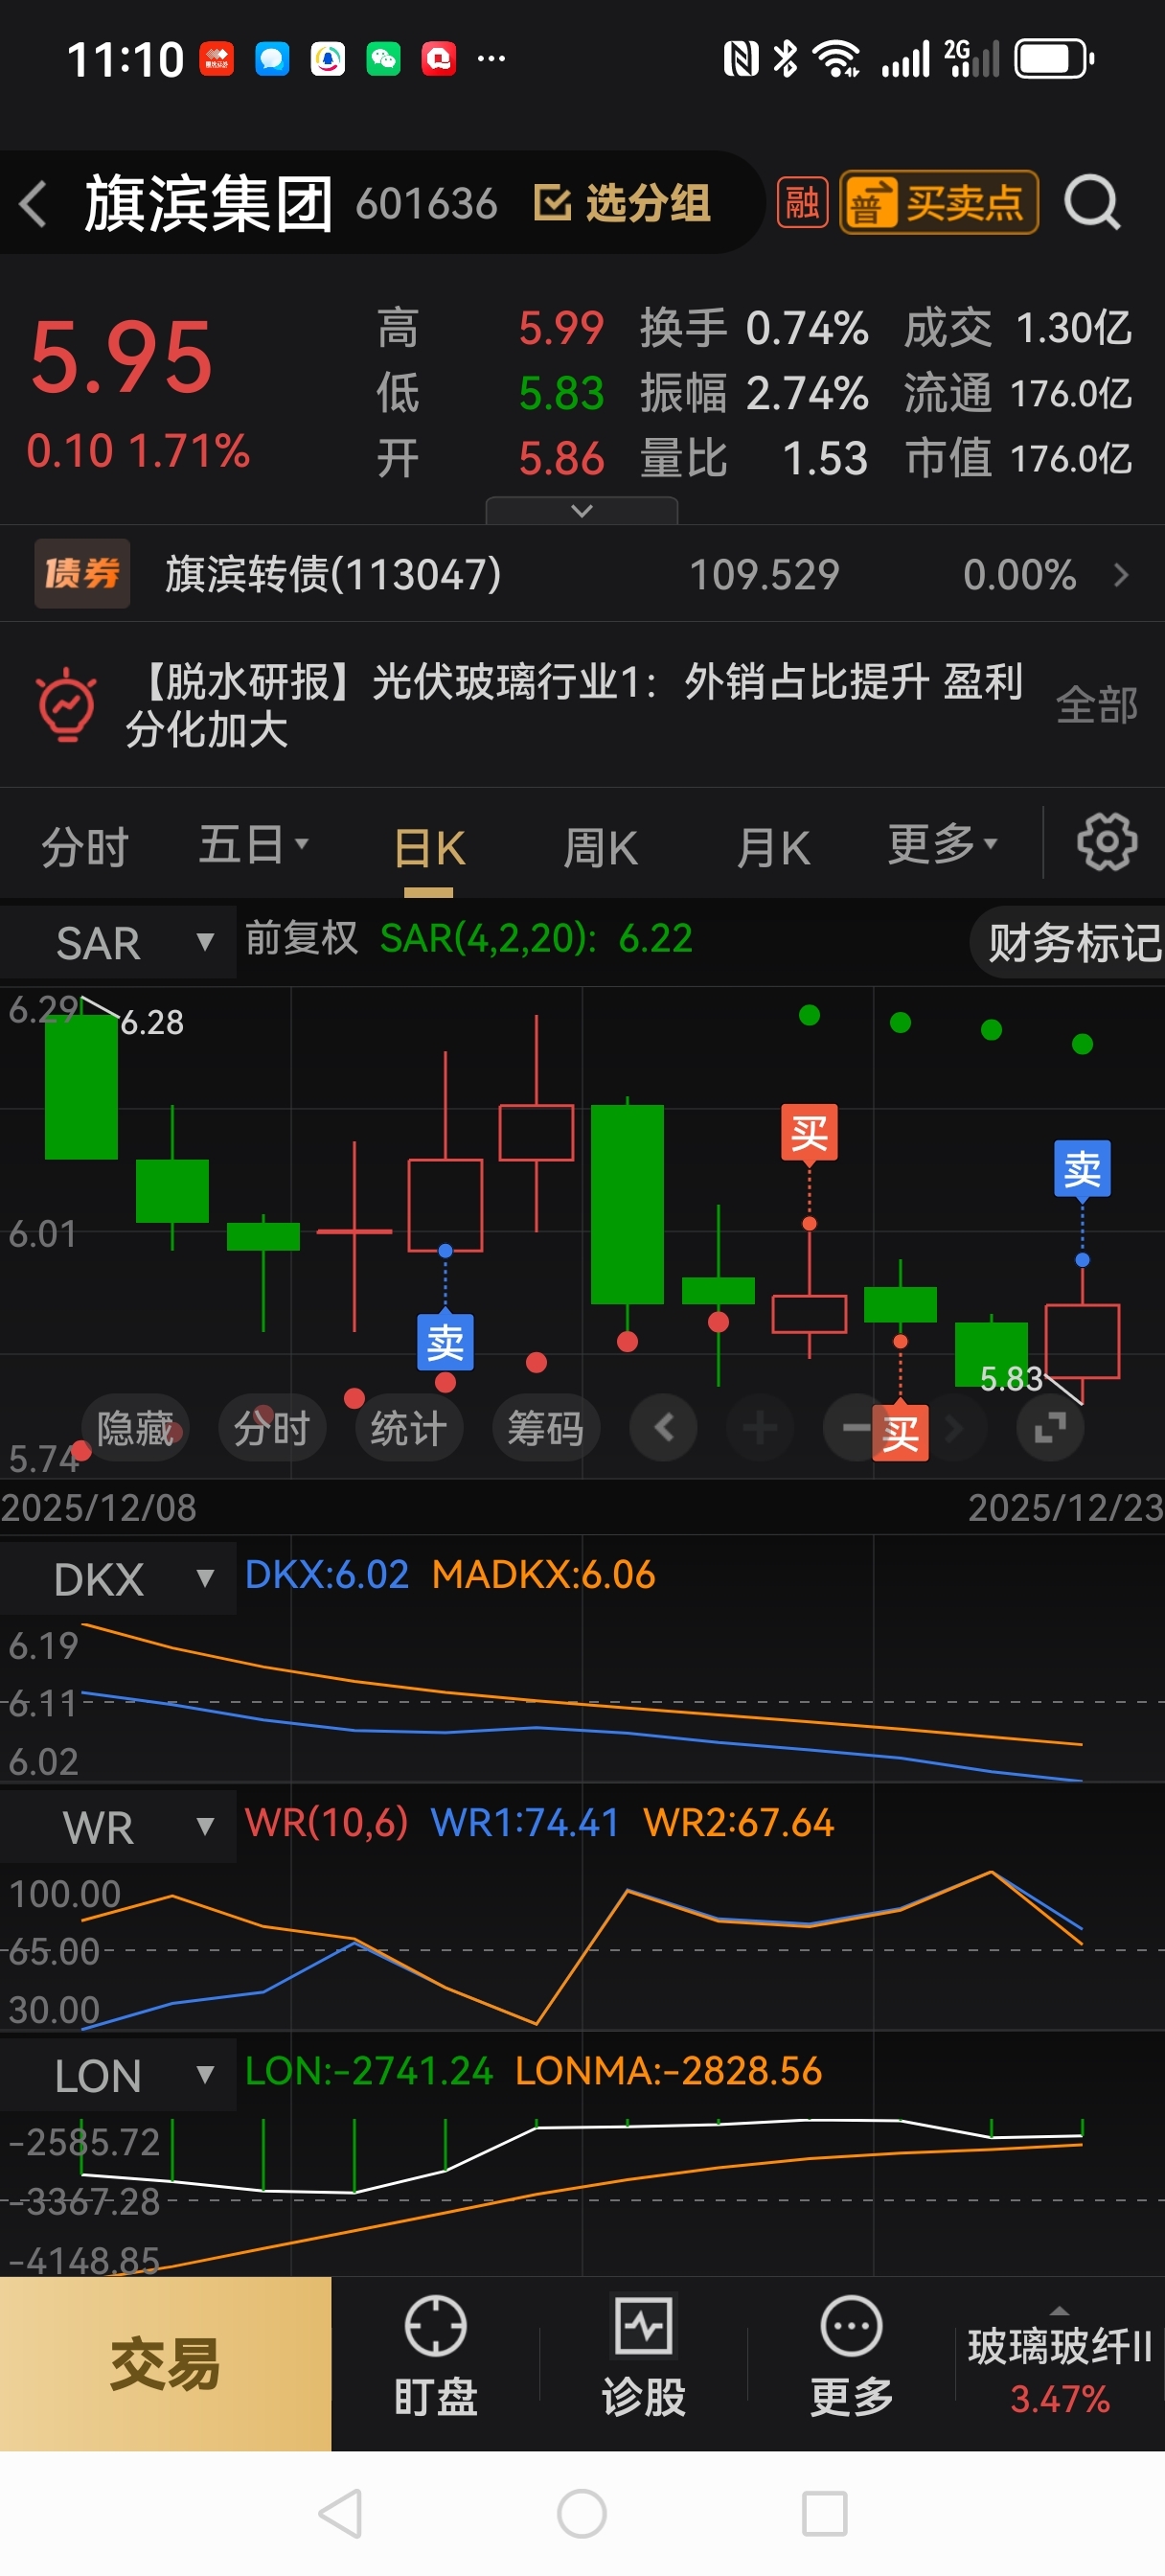Tap the Android recent apps button
Screen dimensions: 1165x2576
pyautogui.click(x=825, y=2514)
